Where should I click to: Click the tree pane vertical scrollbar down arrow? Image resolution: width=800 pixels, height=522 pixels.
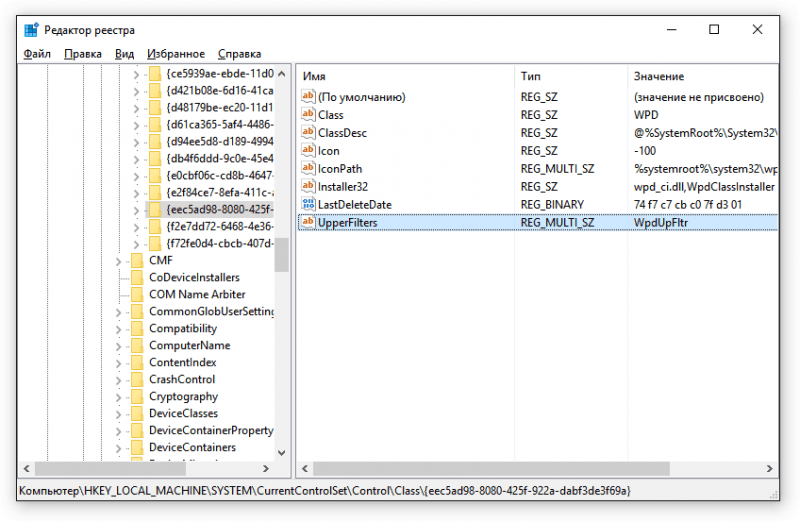tap(281, 452)
